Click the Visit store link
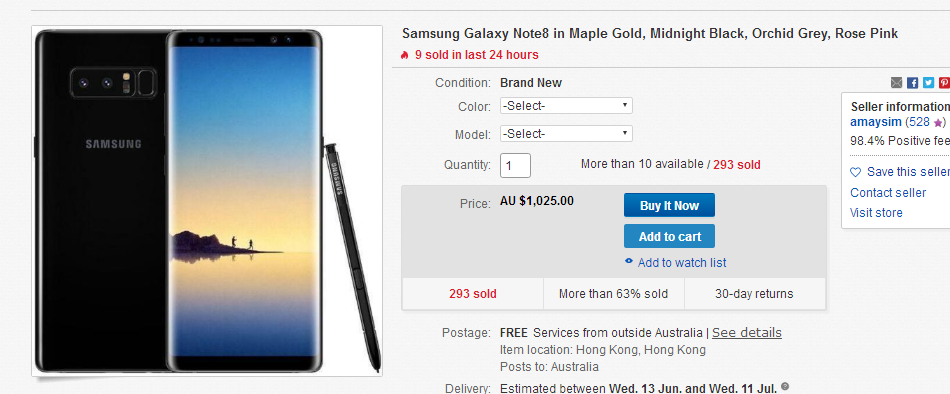 click(876, 213)
